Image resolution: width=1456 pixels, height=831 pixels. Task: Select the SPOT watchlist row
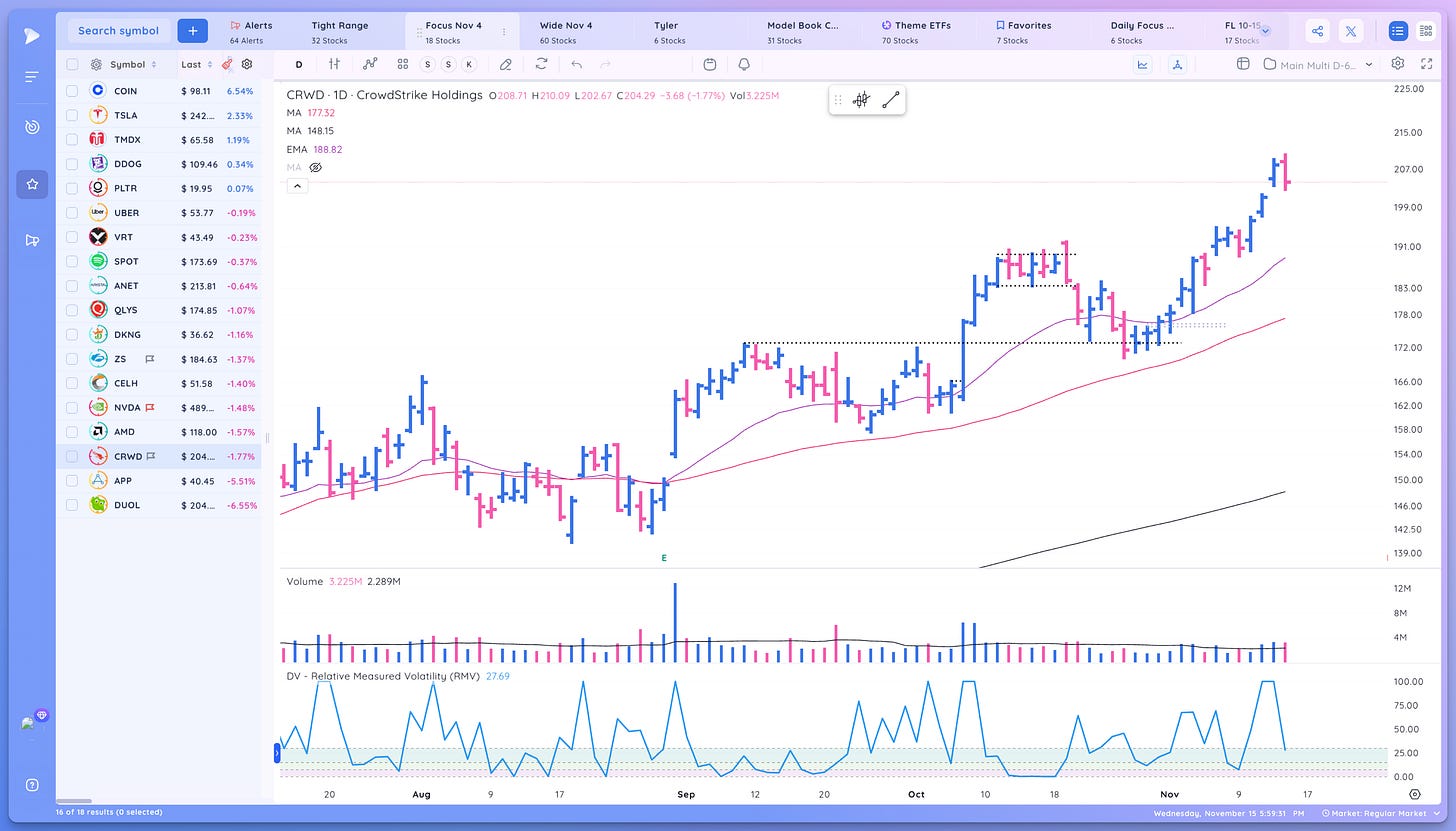point(160,261)
